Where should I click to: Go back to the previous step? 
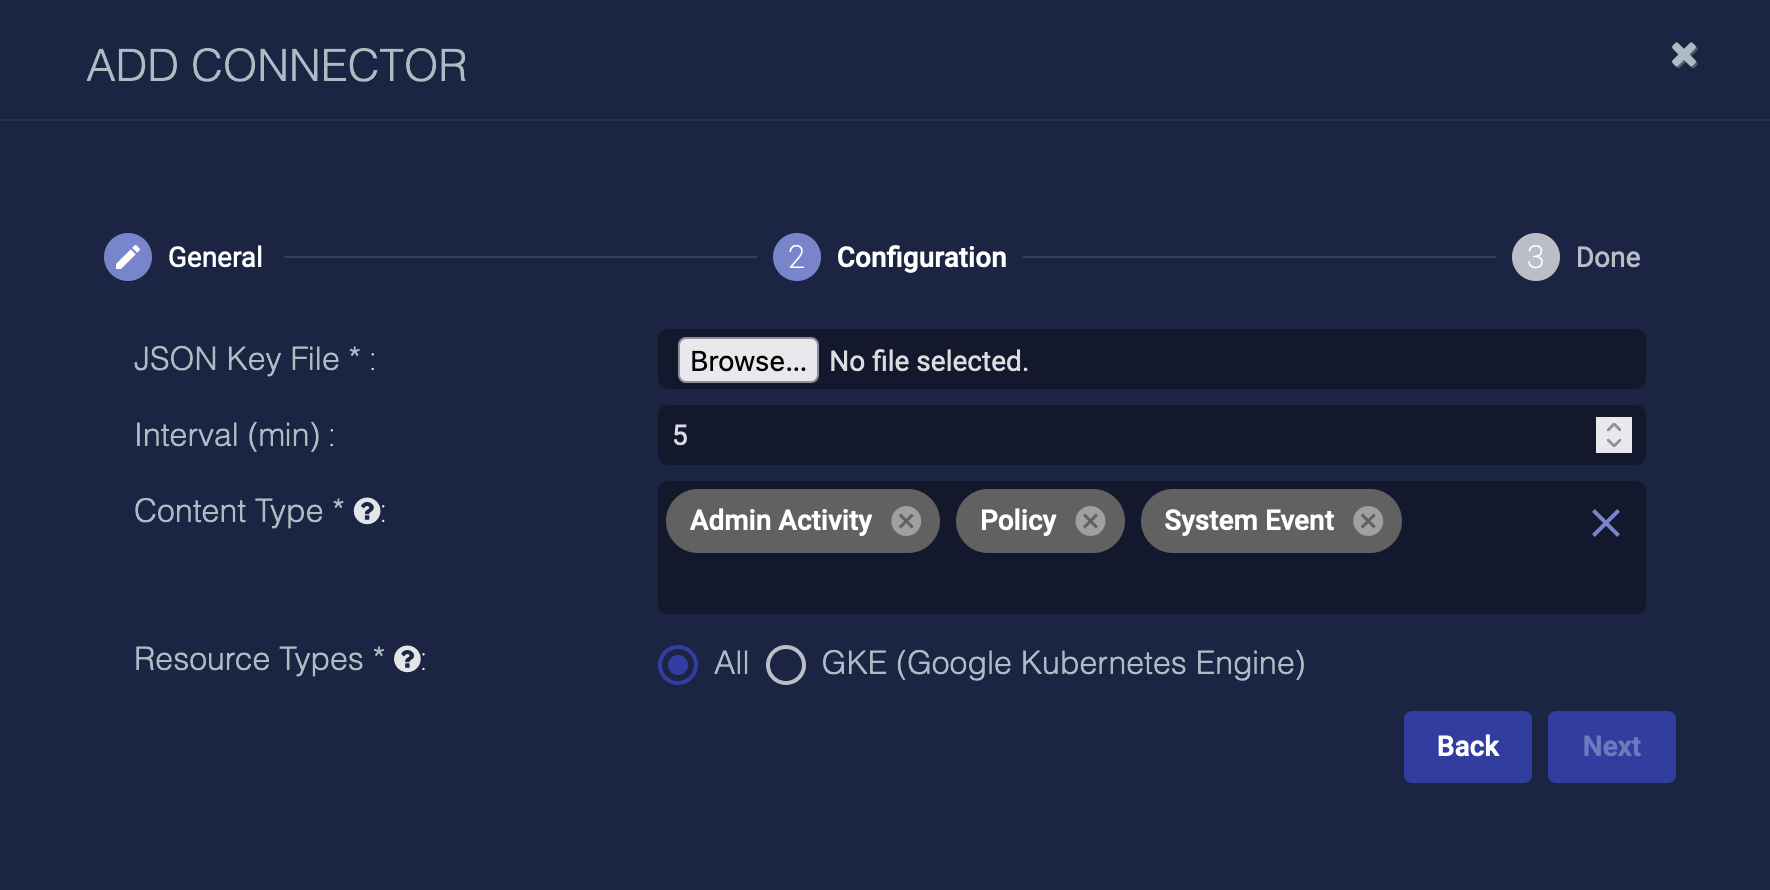(x=1467, y=747)
